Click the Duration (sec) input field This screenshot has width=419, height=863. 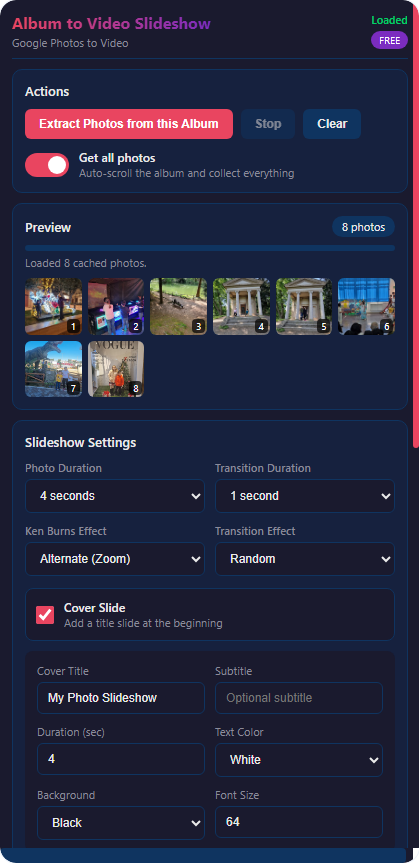tap(121, 759)
